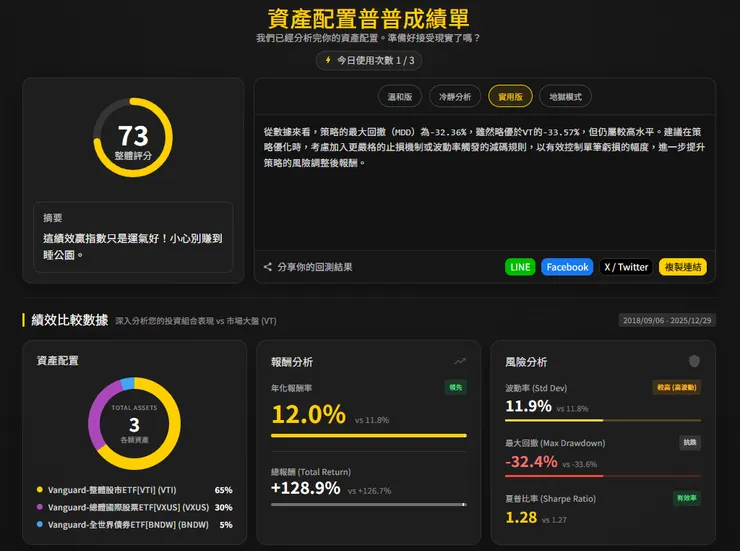Click the +128.9% total return value
This screenshot has width=740, height=551.
305,488
